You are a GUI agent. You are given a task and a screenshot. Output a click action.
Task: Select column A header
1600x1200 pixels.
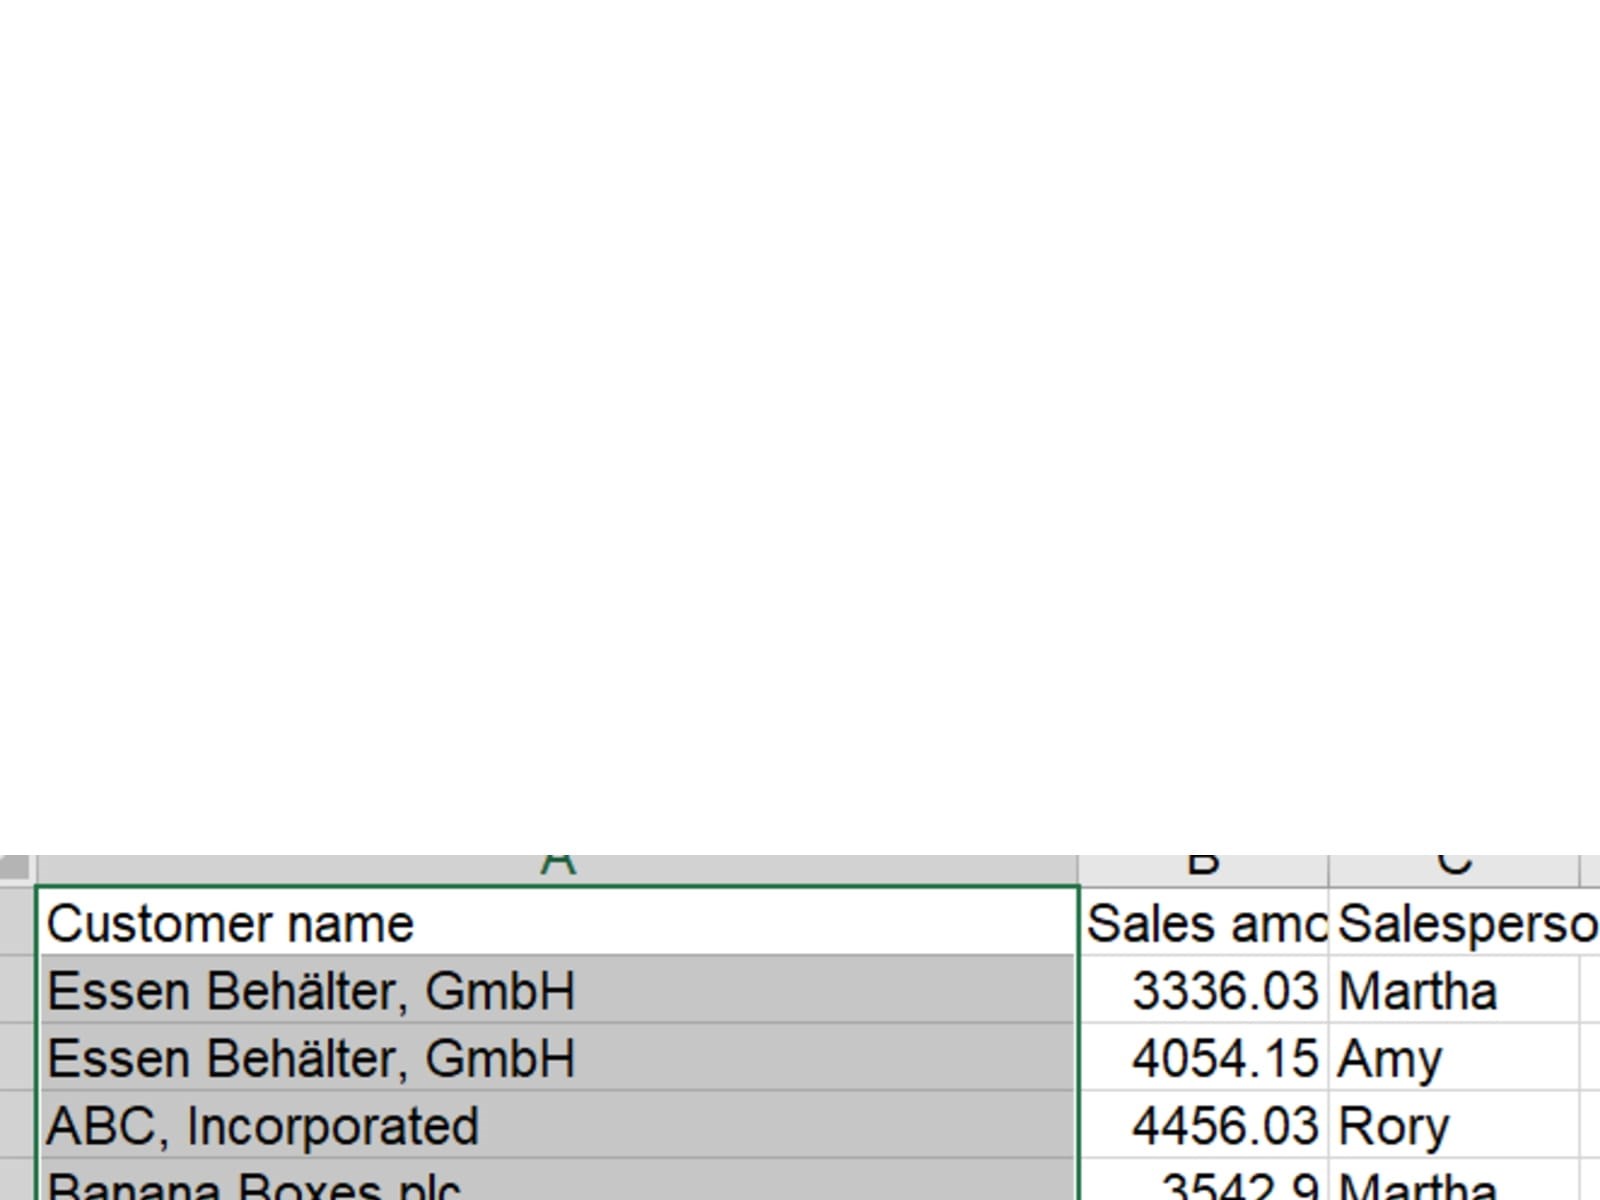pyautogui.click(x=557, y=868)
